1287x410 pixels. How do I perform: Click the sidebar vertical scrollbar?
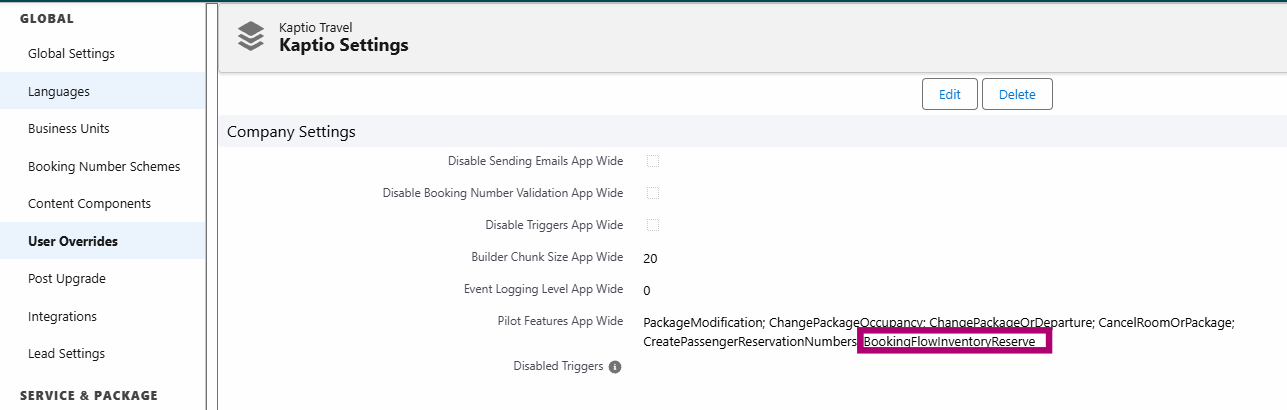tap(211, 200)
